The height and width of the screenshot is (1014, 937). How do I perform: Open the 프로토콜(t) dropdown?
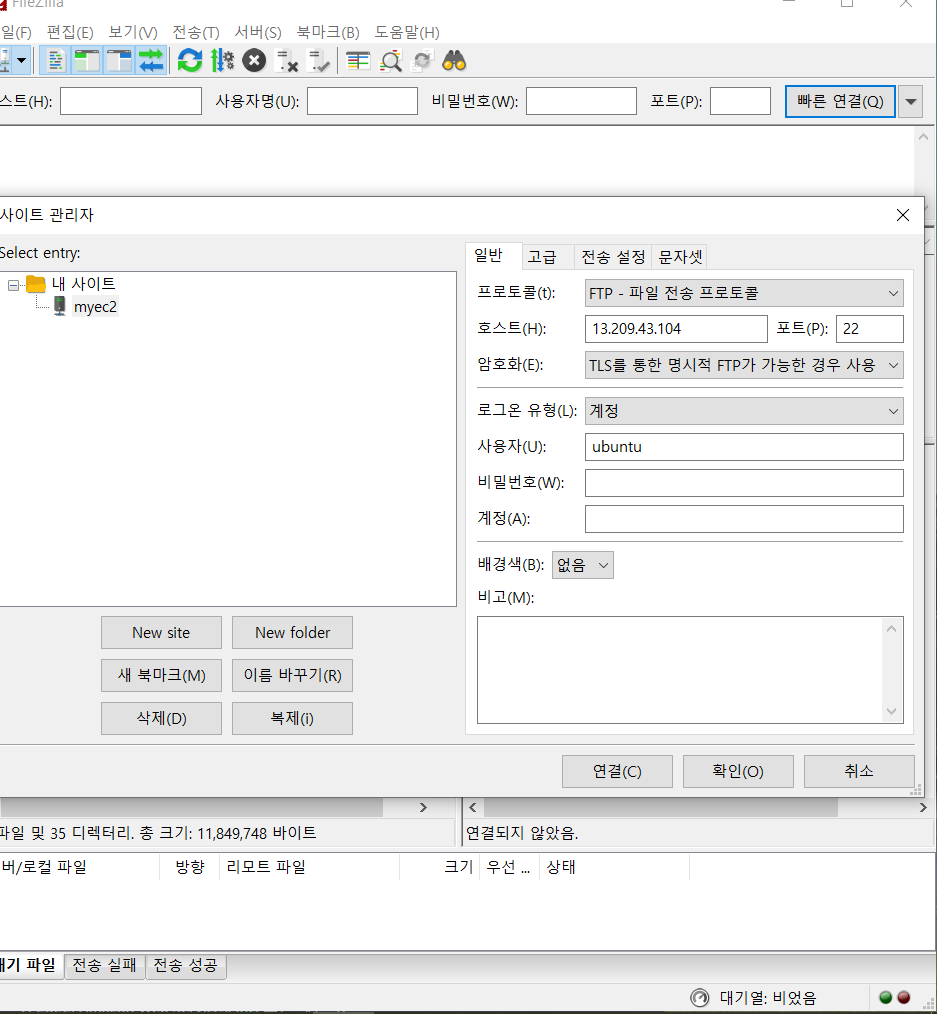744,293
